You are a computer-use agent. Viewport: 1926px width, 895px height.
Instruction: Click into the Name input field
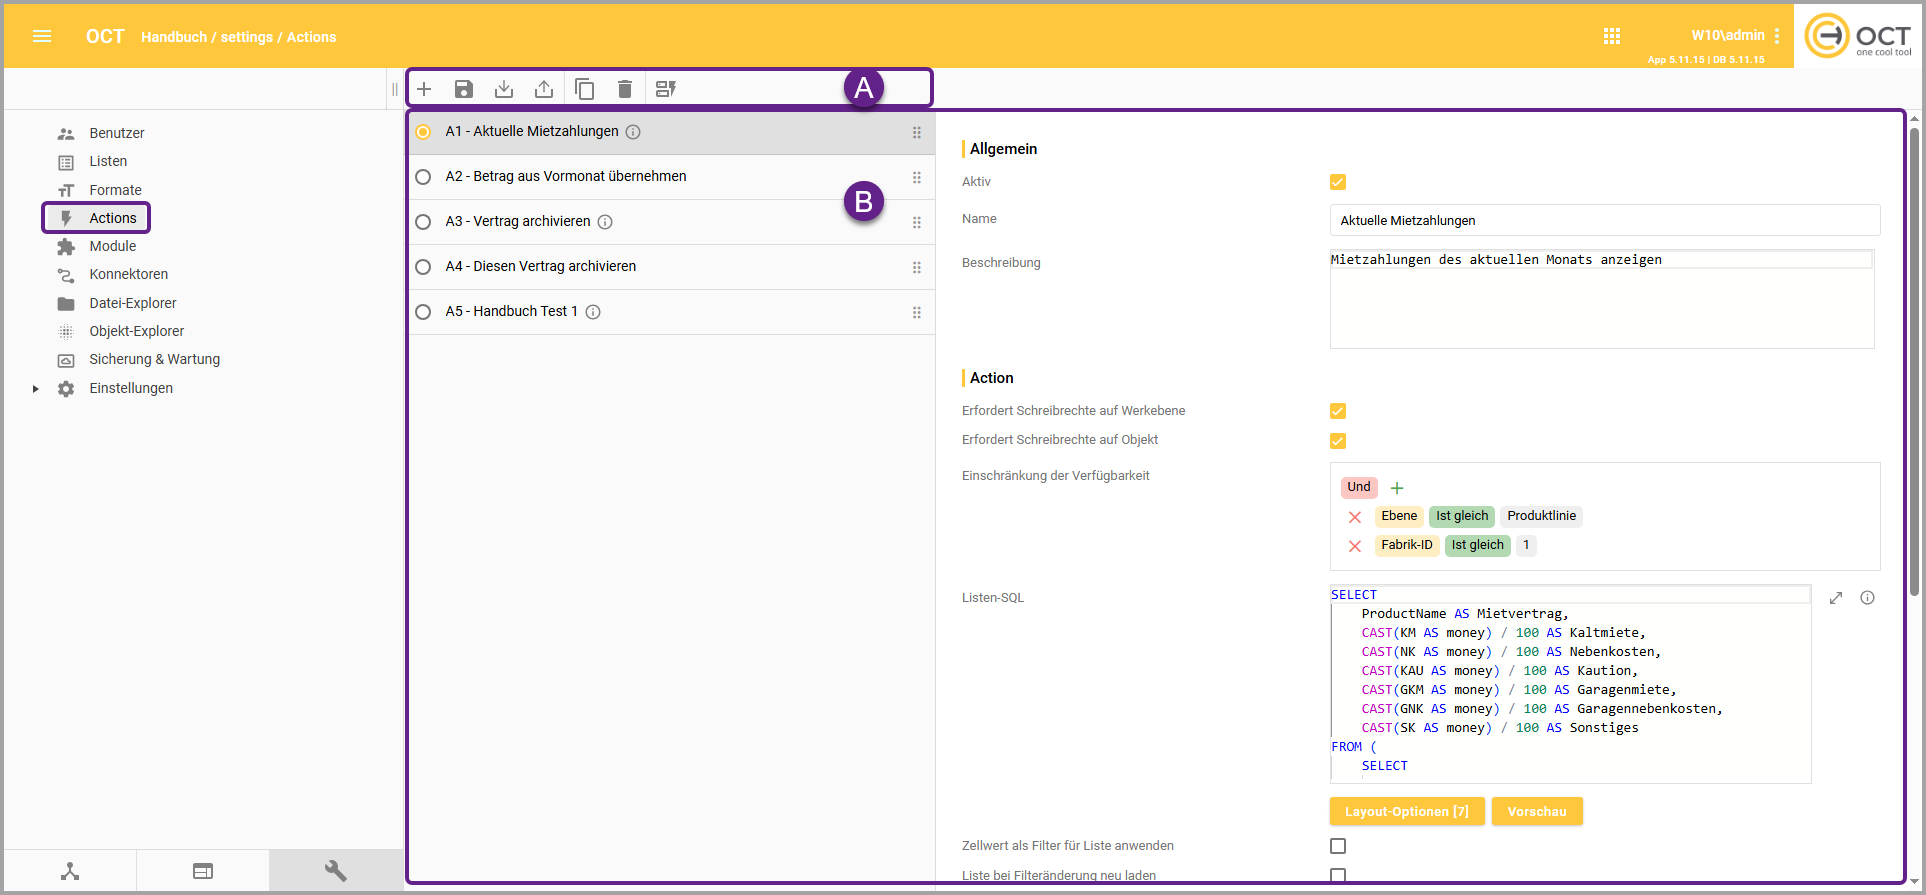click(x=1604, y=220)
